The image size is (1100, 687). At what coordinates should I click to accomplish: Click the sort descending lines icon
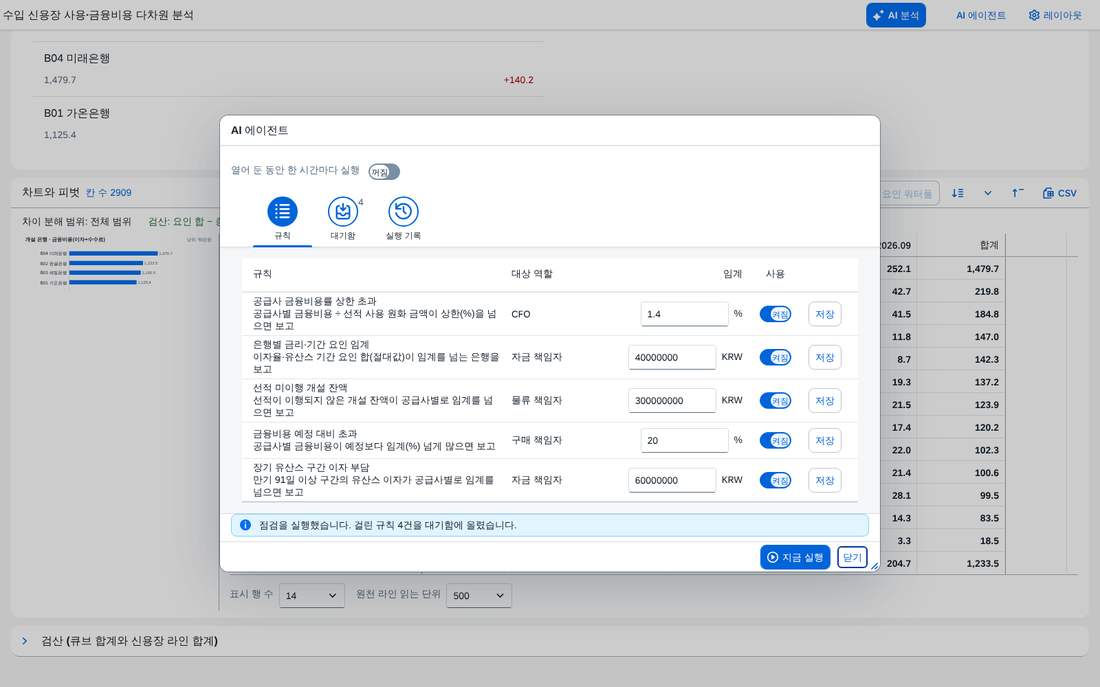click(958, 193)
